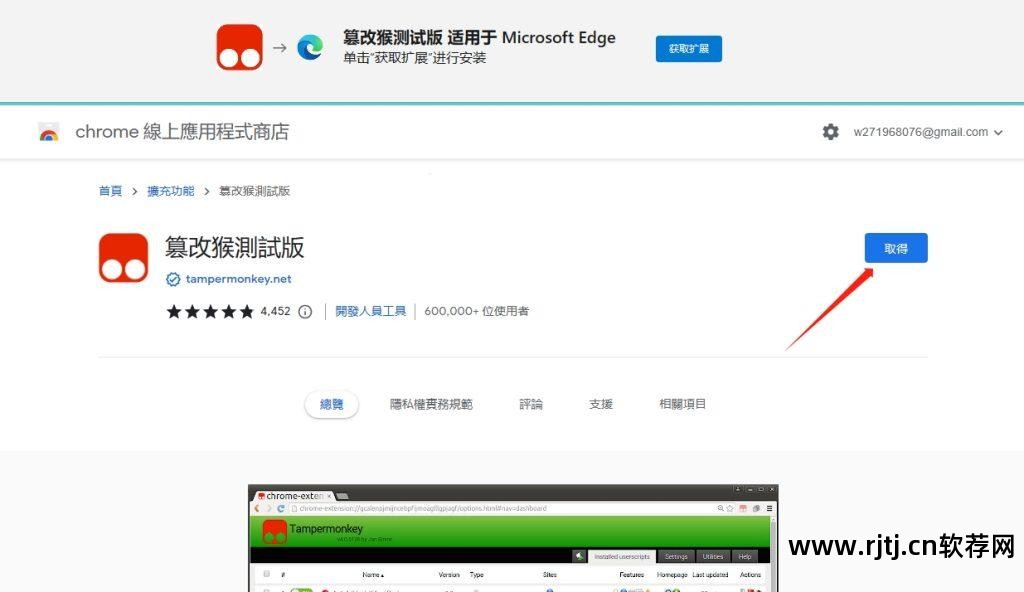Click the chrome 線上應用程式商店 store title

pos(182,132)
